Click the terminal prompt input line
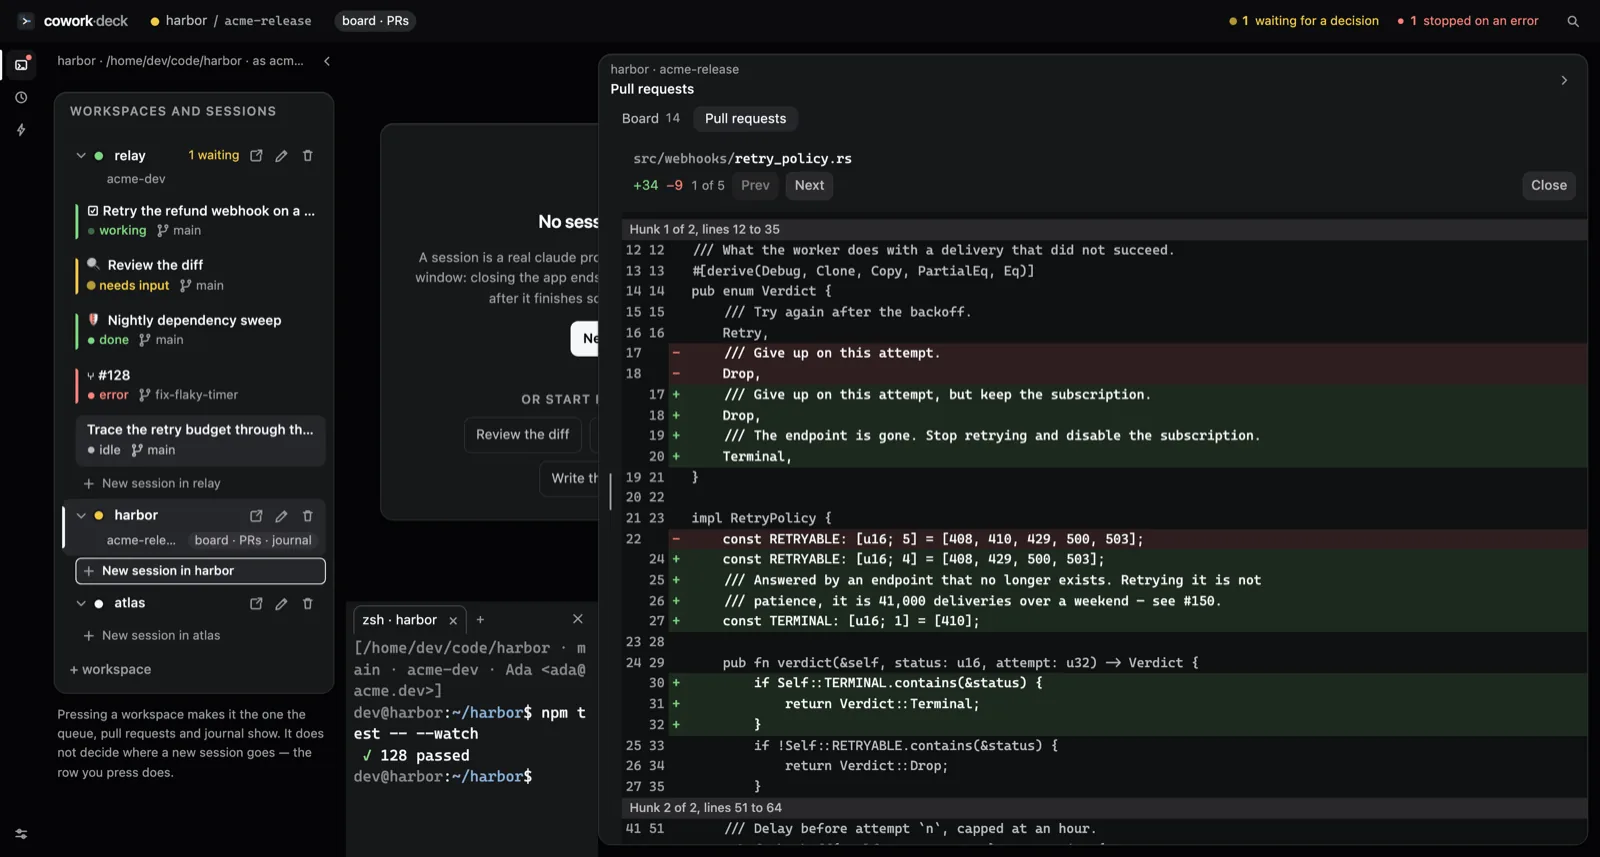Screen dimensions: 1600x857 tap(443, 777)
